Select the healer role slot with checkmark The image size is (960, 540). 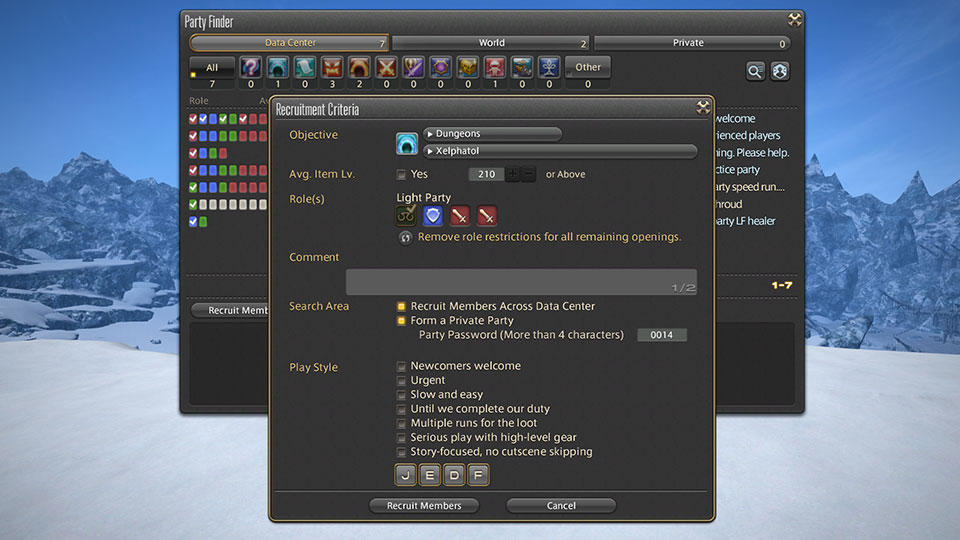[x=407, y=216]
